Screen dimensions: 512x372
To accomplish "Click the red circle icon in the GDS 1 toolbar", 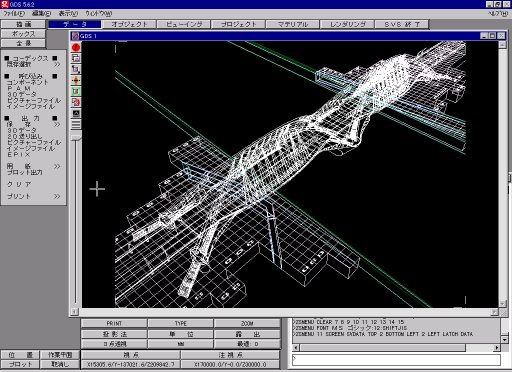I will (76, 47).
